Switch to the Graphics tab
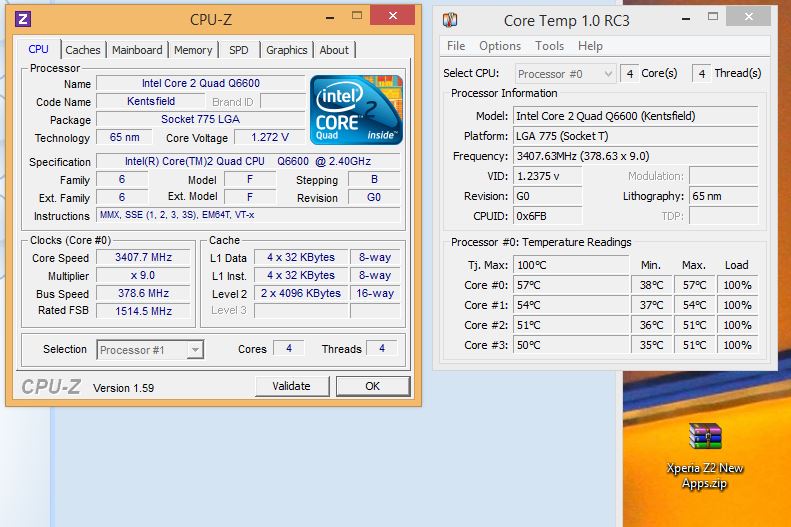This screenshot has height=527, width=791. [x=287, y=50]
